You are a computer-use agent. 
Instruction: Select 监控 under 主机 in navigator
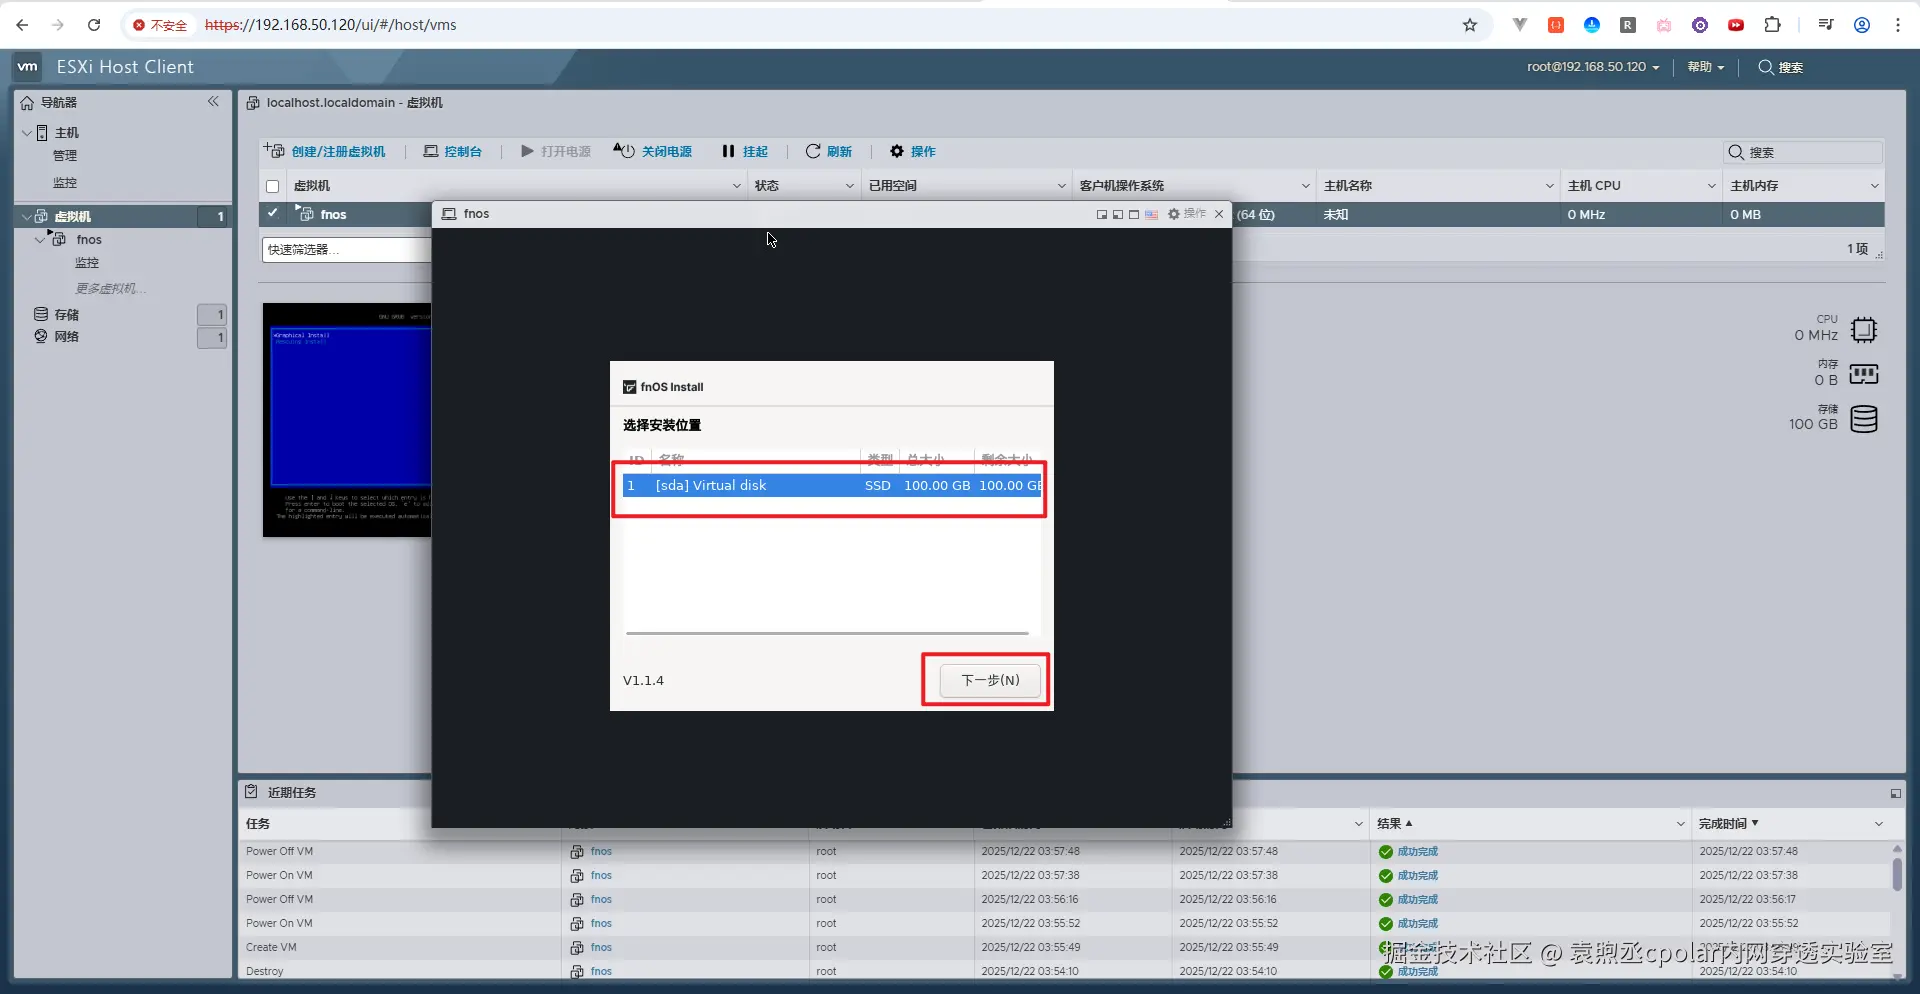click(x=65, y=183)
